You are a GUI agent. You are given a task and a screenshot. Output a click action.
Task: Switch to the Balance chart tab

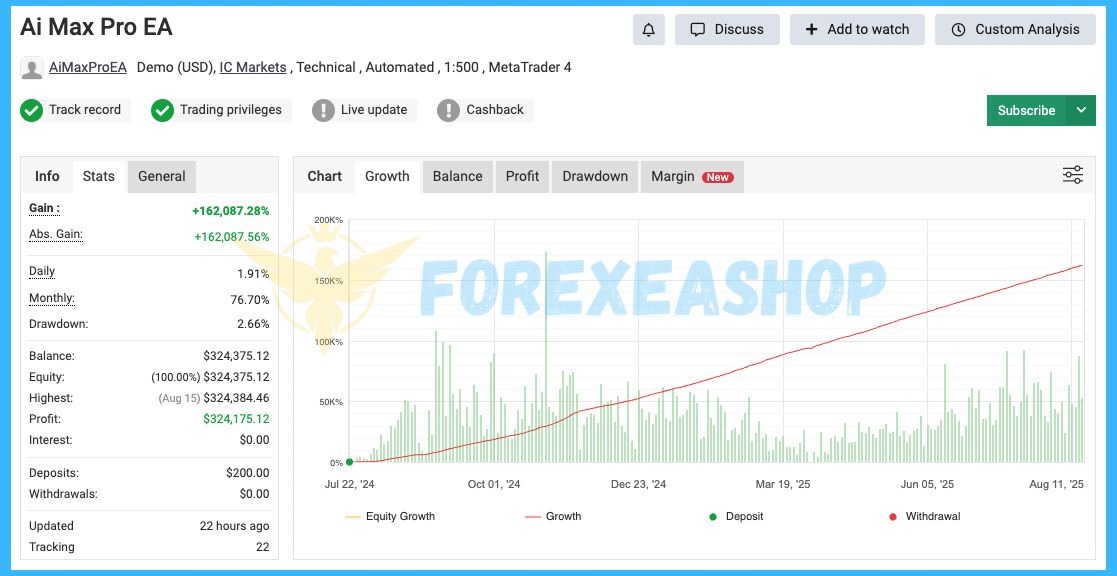457,176
